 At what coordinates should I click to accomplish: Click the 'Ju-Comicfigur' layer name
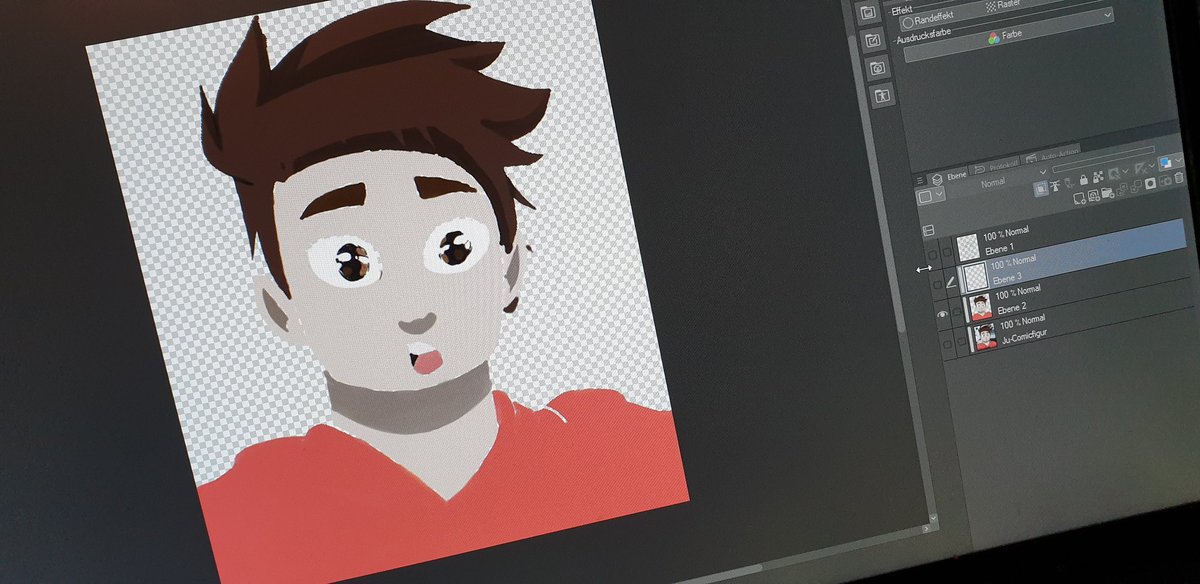pyautogui.click(x=1024, y=336)
